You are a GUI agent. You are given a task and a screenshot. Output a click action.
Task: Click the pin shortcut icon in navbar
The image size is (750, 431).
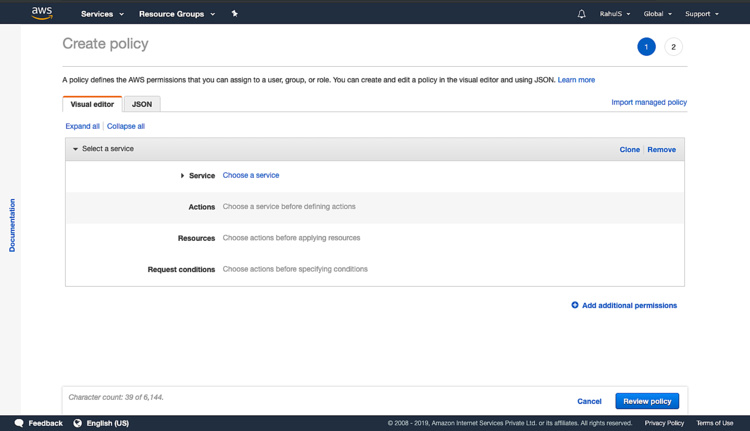pos(235,14)
